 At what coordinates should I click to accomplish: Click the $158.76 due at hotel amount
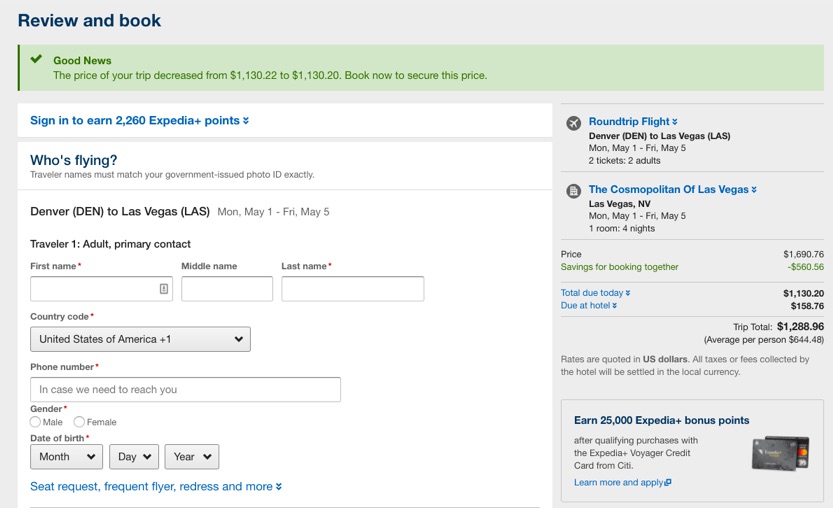808,306
